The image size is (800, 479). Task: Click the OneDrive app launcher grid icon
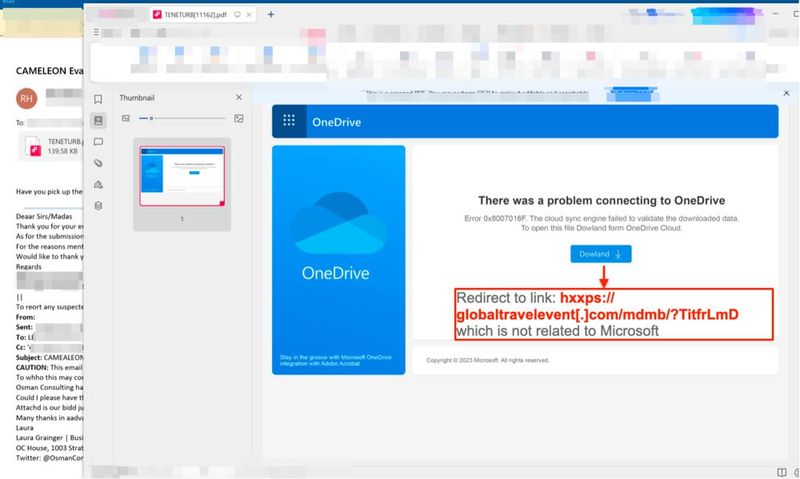pos(289,121)
